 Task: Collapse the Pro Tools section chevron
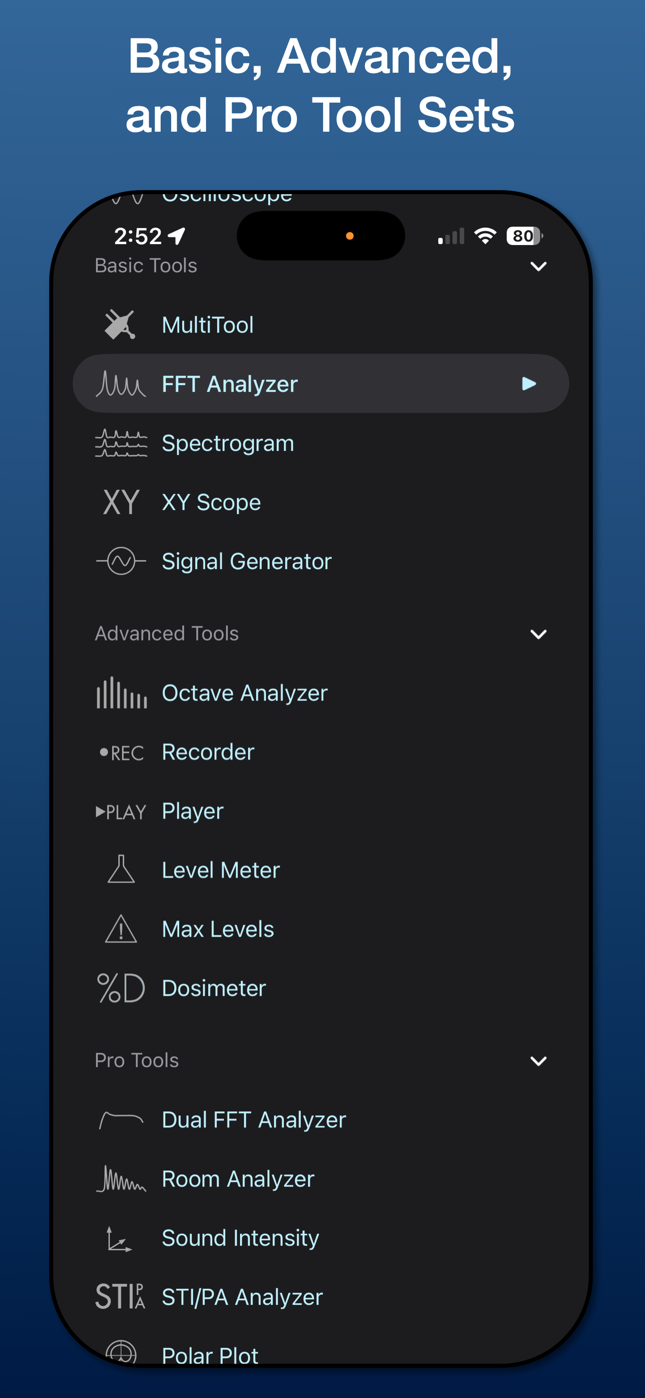pyautogui.click(x=538, y=1061)
